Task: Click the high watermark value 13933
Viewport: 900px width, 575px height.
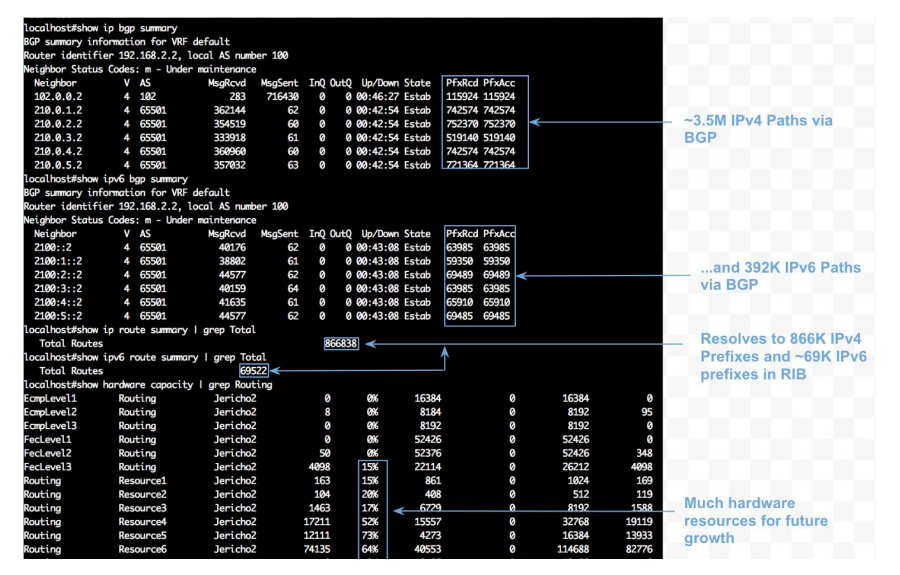Action: 639,536
